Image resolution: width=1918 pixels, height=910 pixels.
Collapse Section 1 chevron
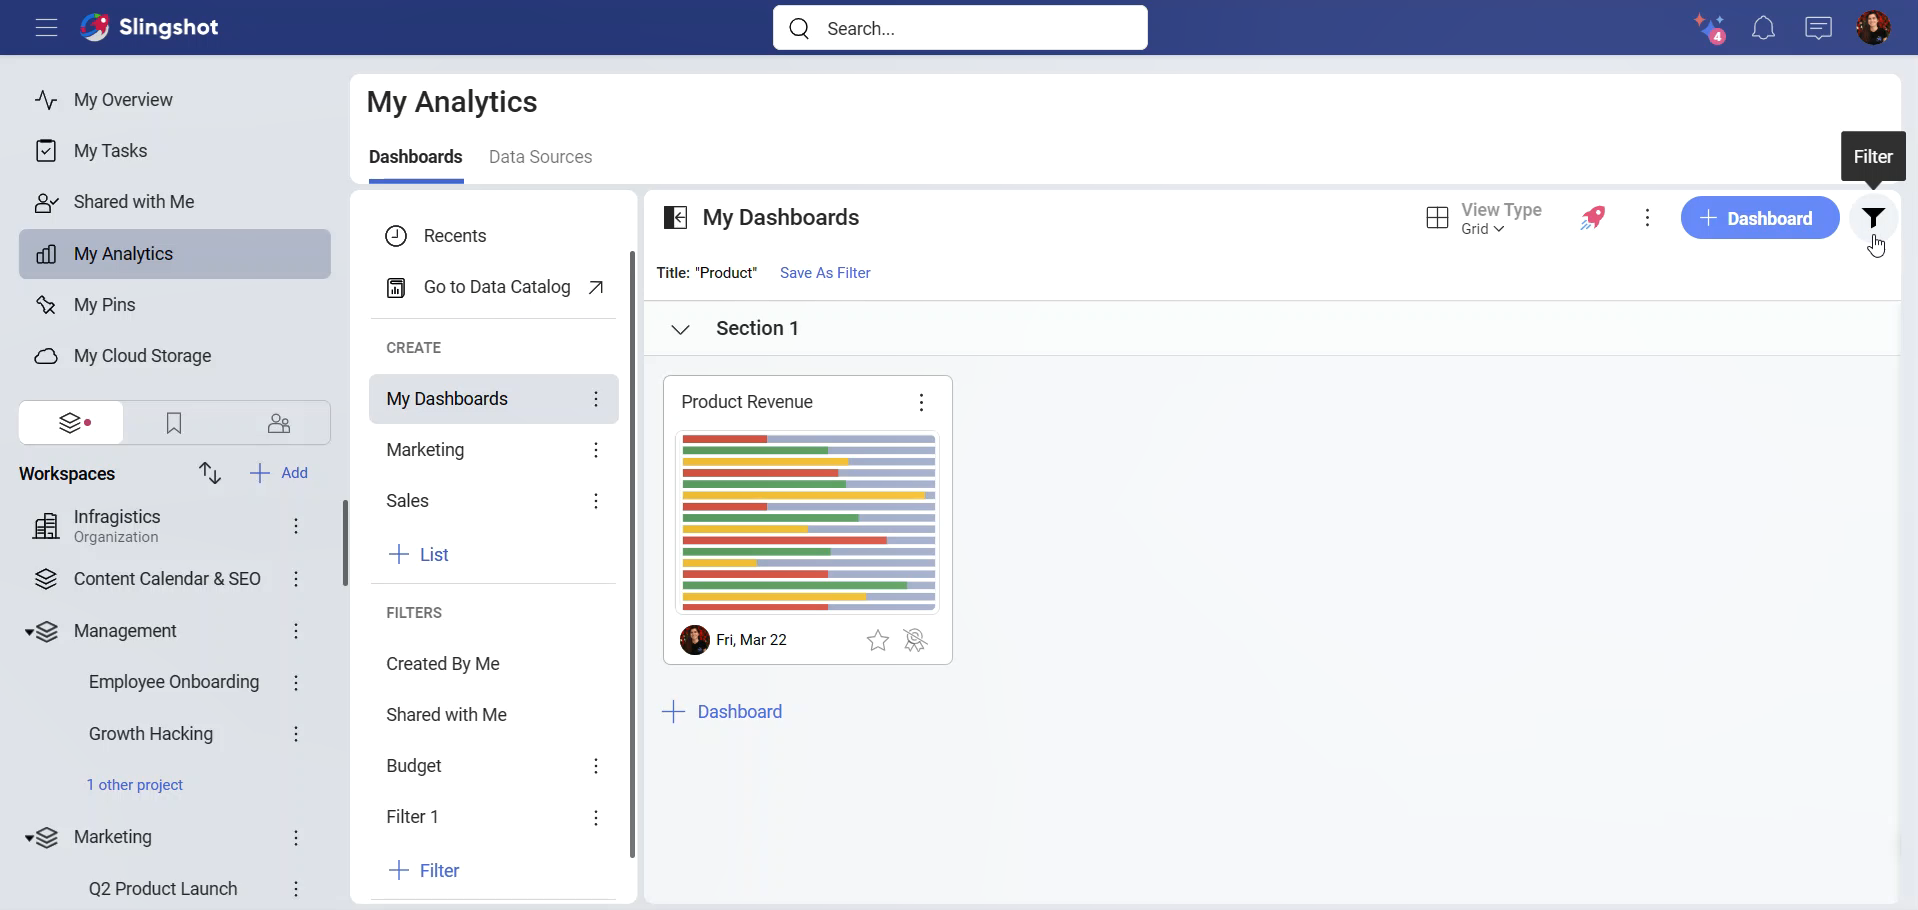680,329
